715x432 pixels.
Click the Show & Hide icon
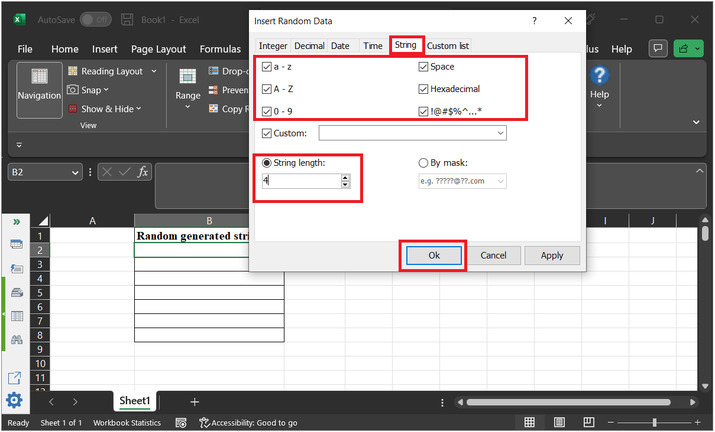pos(73,109)
